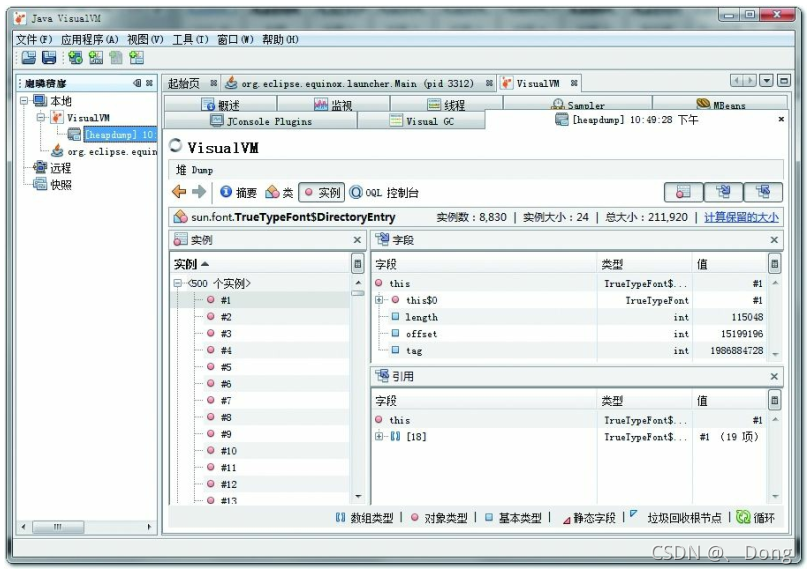Click the offset value 15199196
The height and width of the screenshot is (574, 807).
pos(742,334)
